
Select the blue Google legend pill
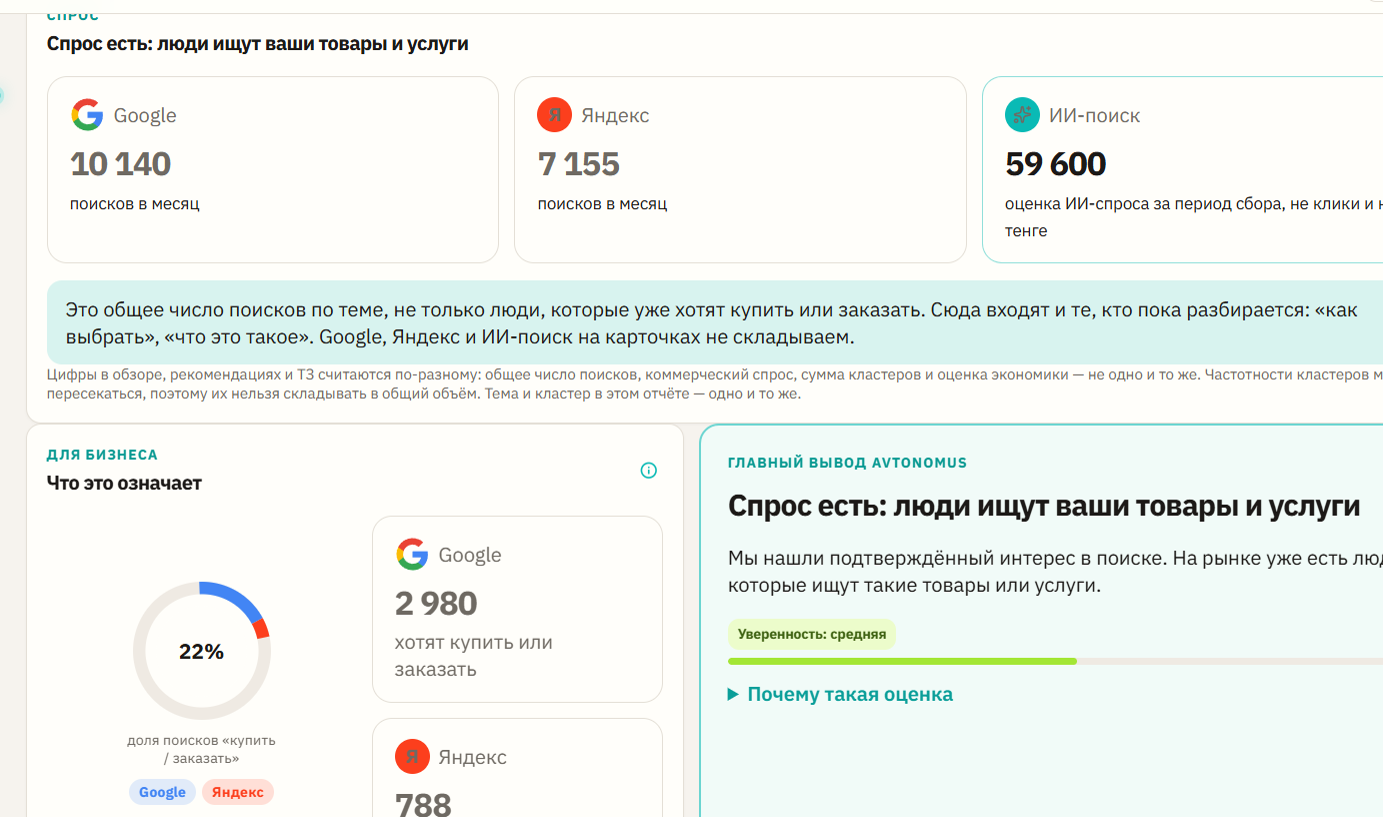162,792
